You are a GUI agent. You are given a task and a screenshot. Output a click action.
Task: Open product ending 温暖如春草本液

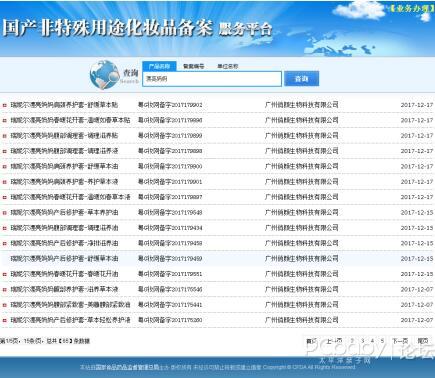point(70,197)
